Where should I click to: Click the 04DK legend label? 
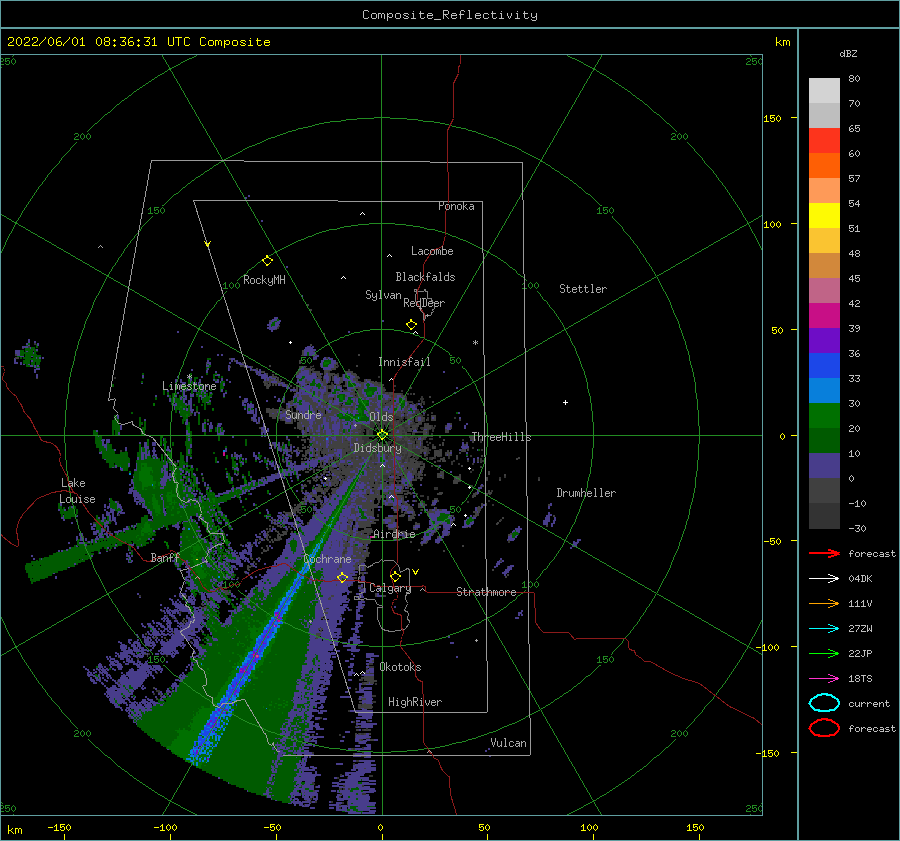click(860, 579)
